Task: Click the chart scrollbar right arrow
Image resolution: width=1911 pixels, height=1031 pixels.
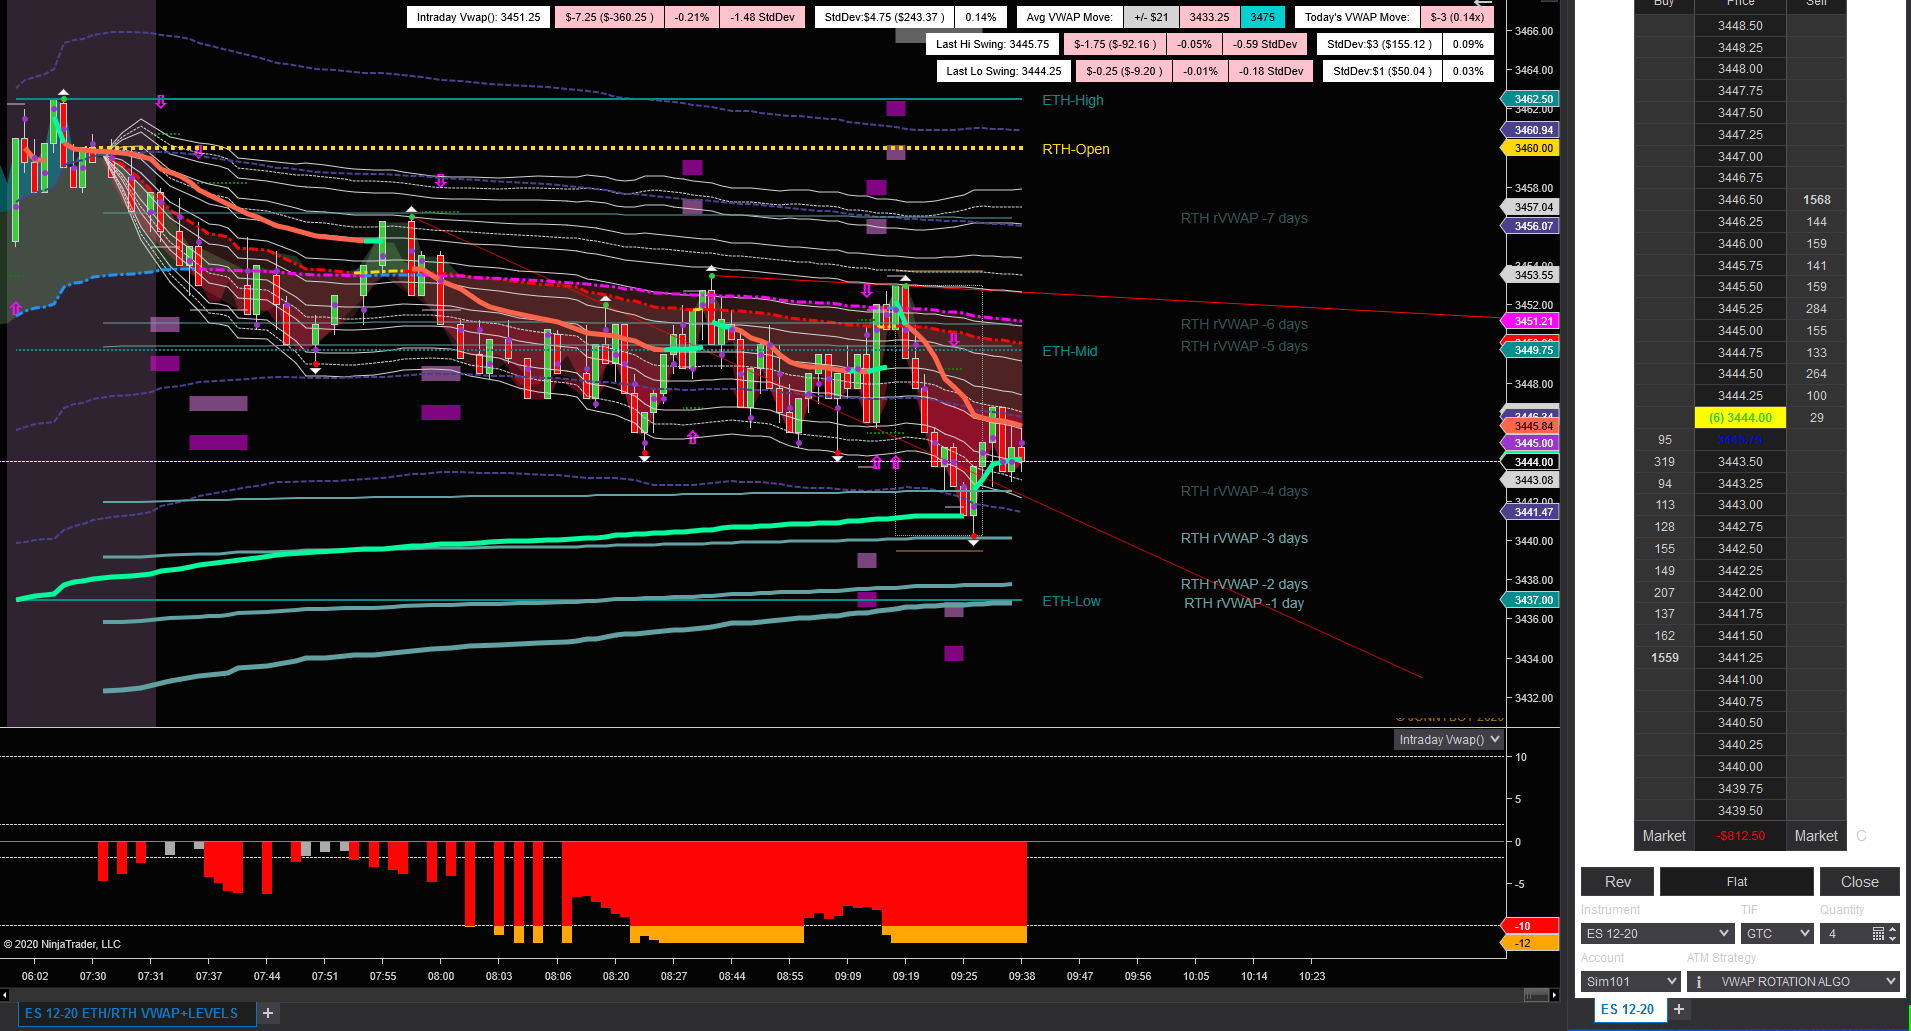Action: [1554, 995]
